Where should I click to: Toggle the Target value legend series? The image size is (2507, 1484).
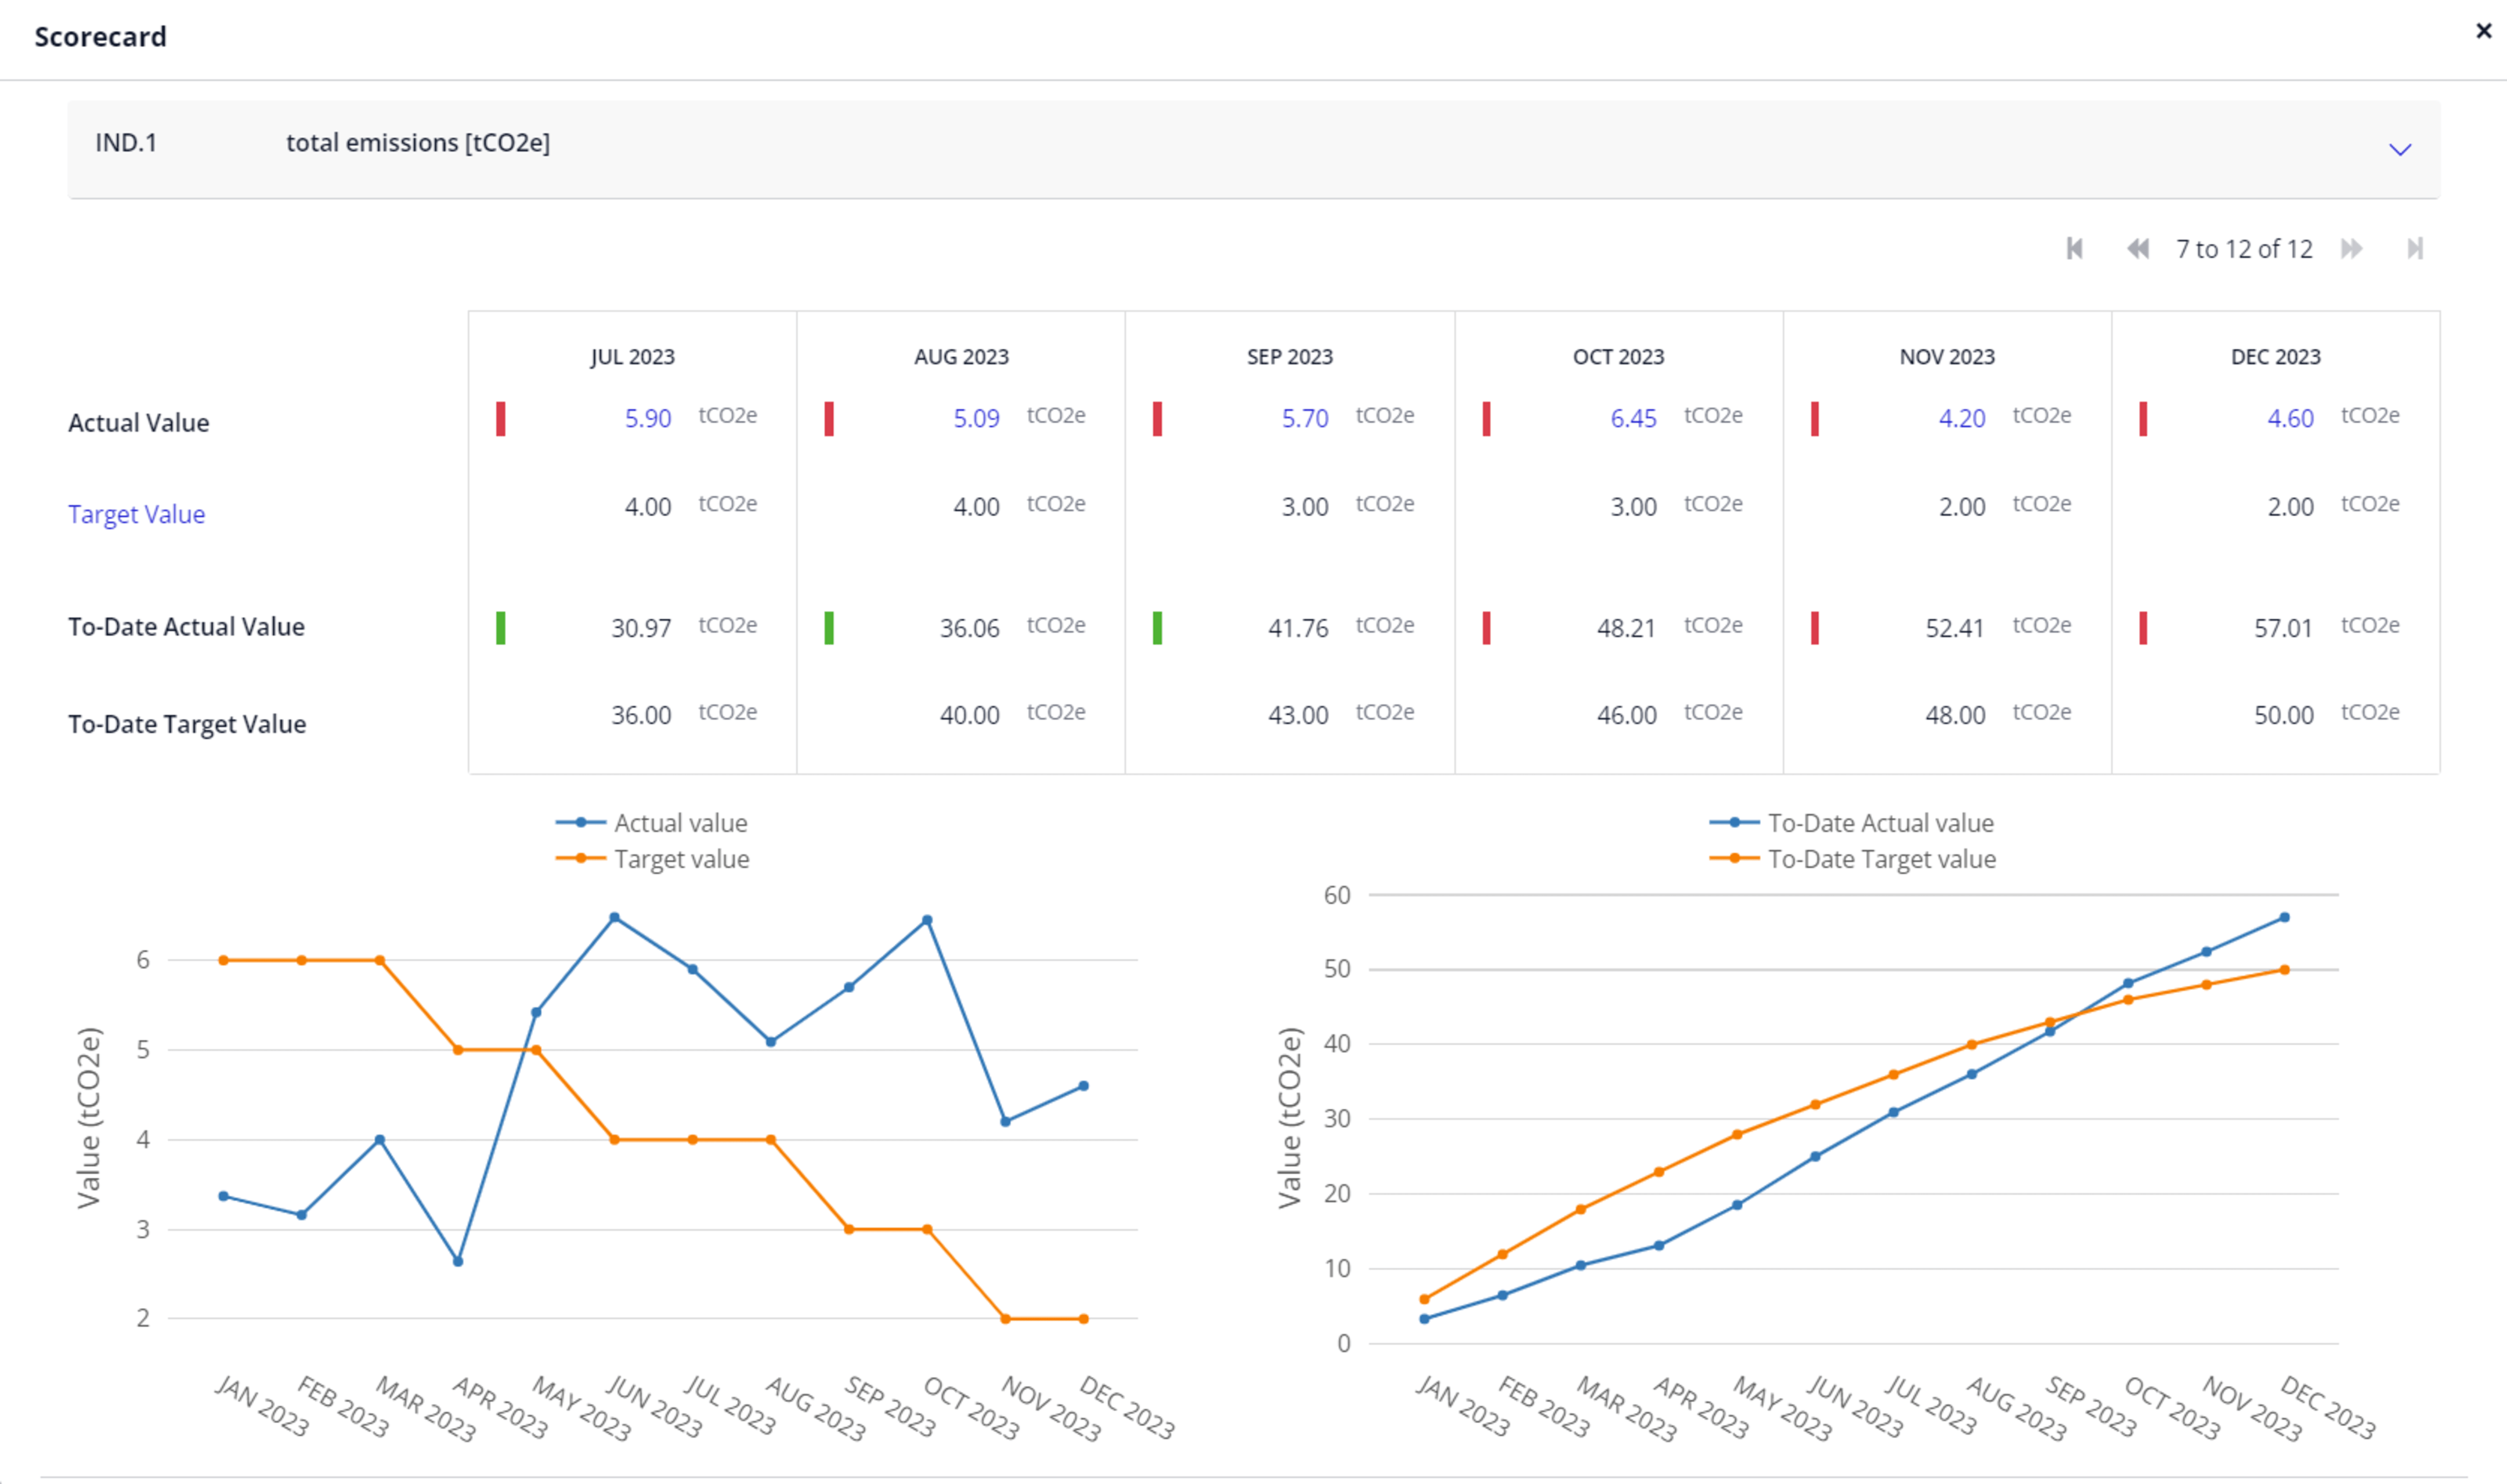pos(653,859)
